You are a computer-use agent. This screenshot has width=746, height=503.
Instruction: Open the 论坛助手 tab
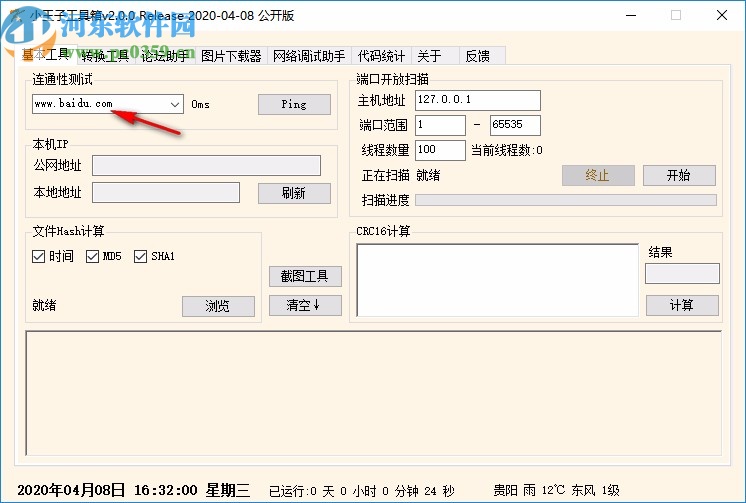(x=165, y=56)
